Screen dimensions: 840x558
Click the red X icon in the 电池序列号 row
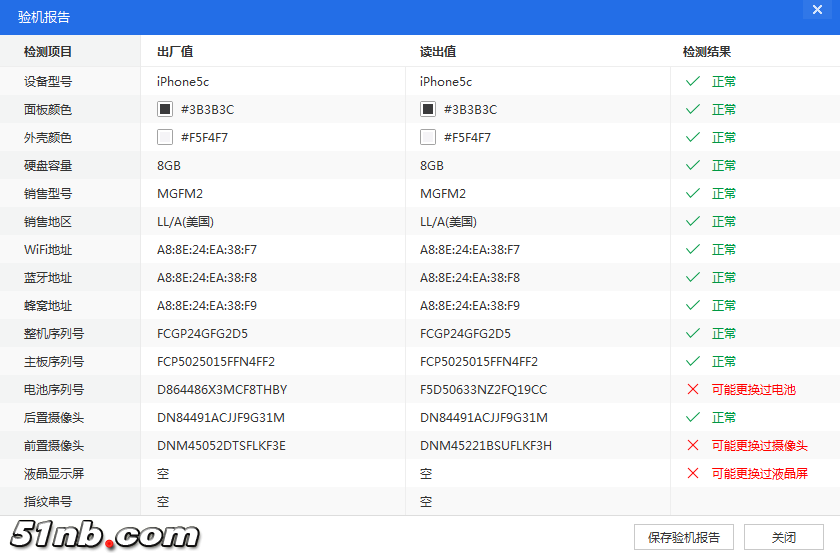click(692, 389)
